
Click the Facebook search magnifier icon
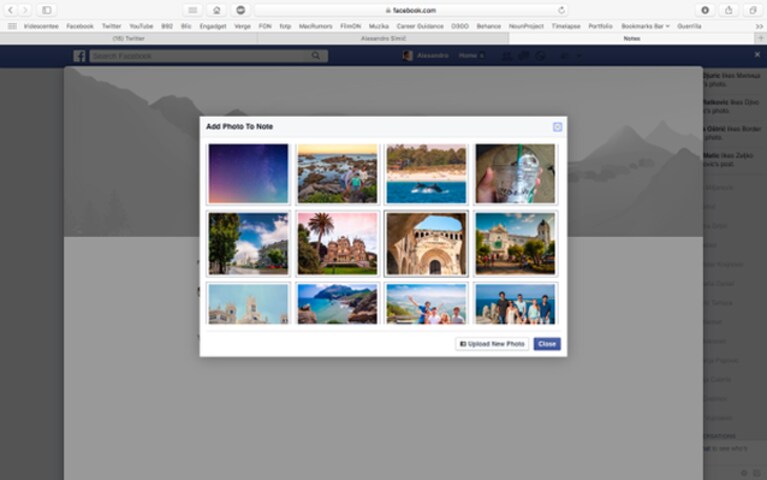click(316, 56)
